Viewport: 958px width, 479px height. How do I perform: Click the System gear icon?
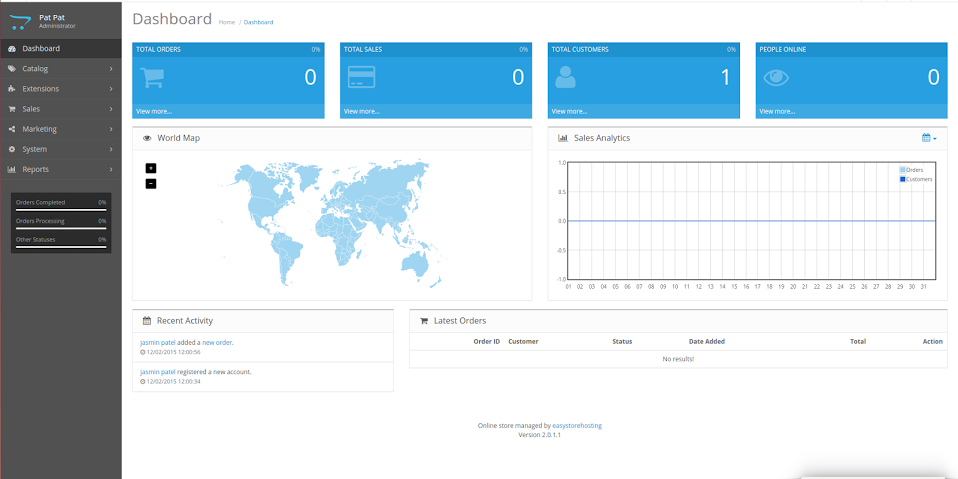(x=12, y=150)
